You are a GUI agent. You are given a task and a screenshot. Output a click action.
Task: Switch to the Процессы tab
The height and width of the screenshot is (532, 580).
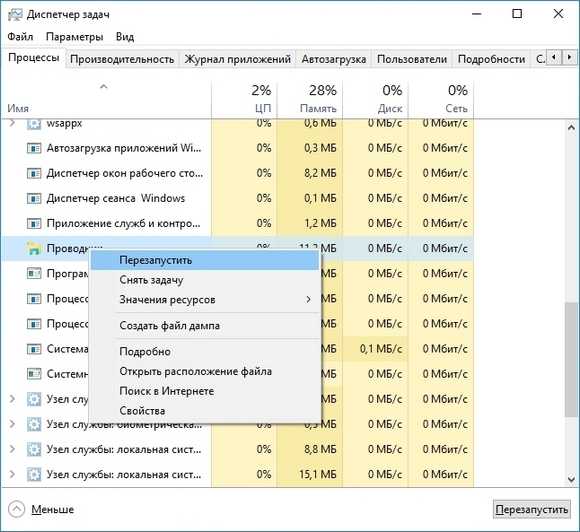(x=34, y=58)
